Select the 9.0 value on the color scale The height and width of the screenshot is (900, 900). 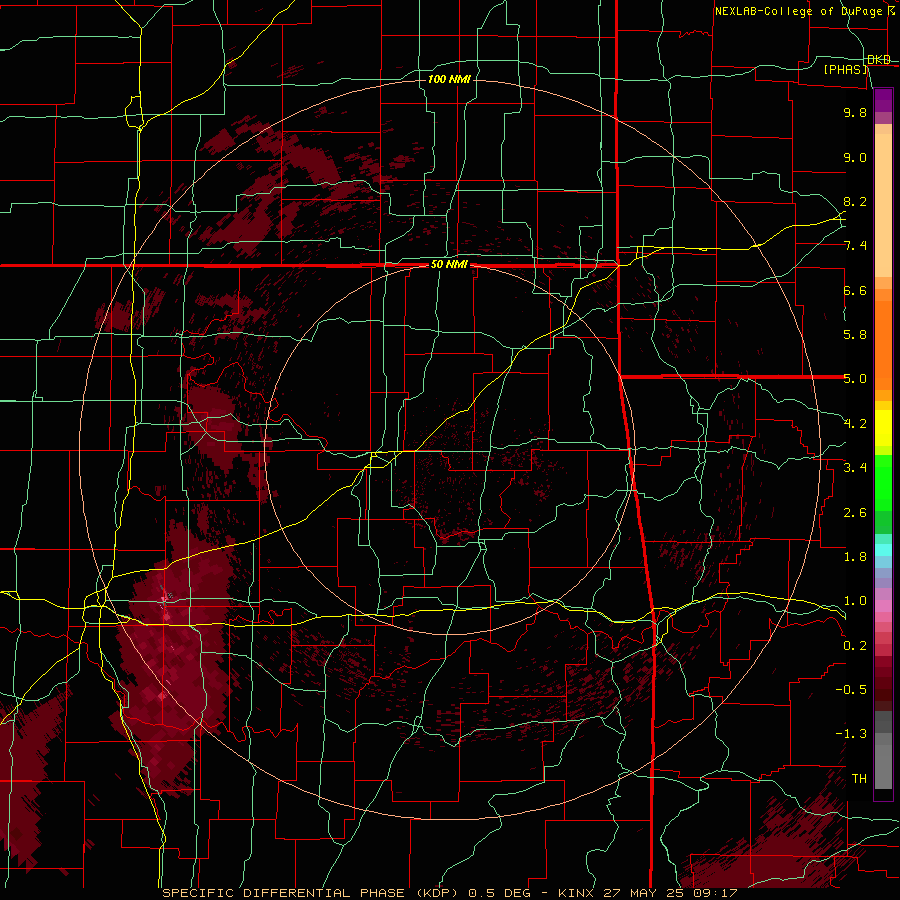tap(855, 157)
